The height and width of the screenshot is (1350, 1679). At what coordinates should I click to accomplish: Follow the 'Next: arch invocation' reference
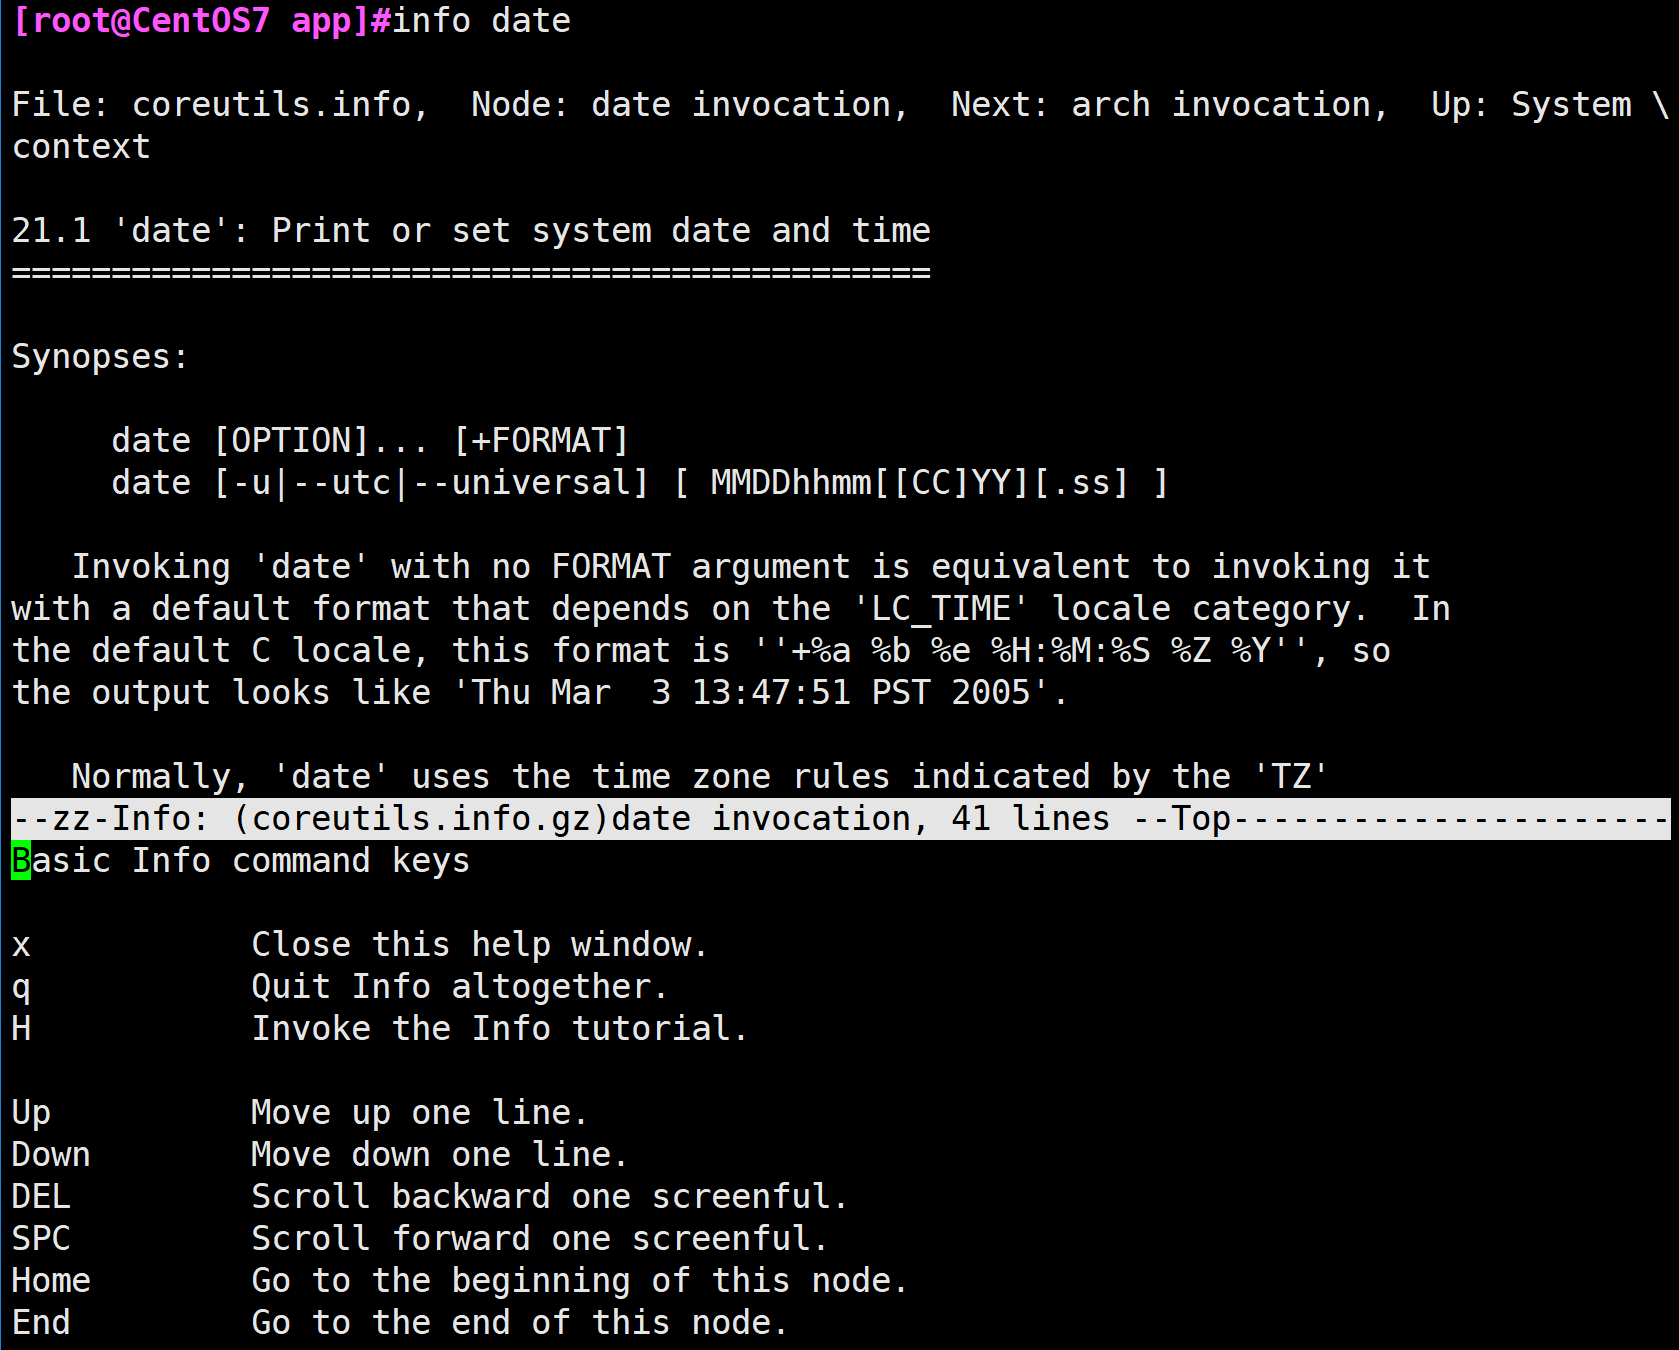1170,104
